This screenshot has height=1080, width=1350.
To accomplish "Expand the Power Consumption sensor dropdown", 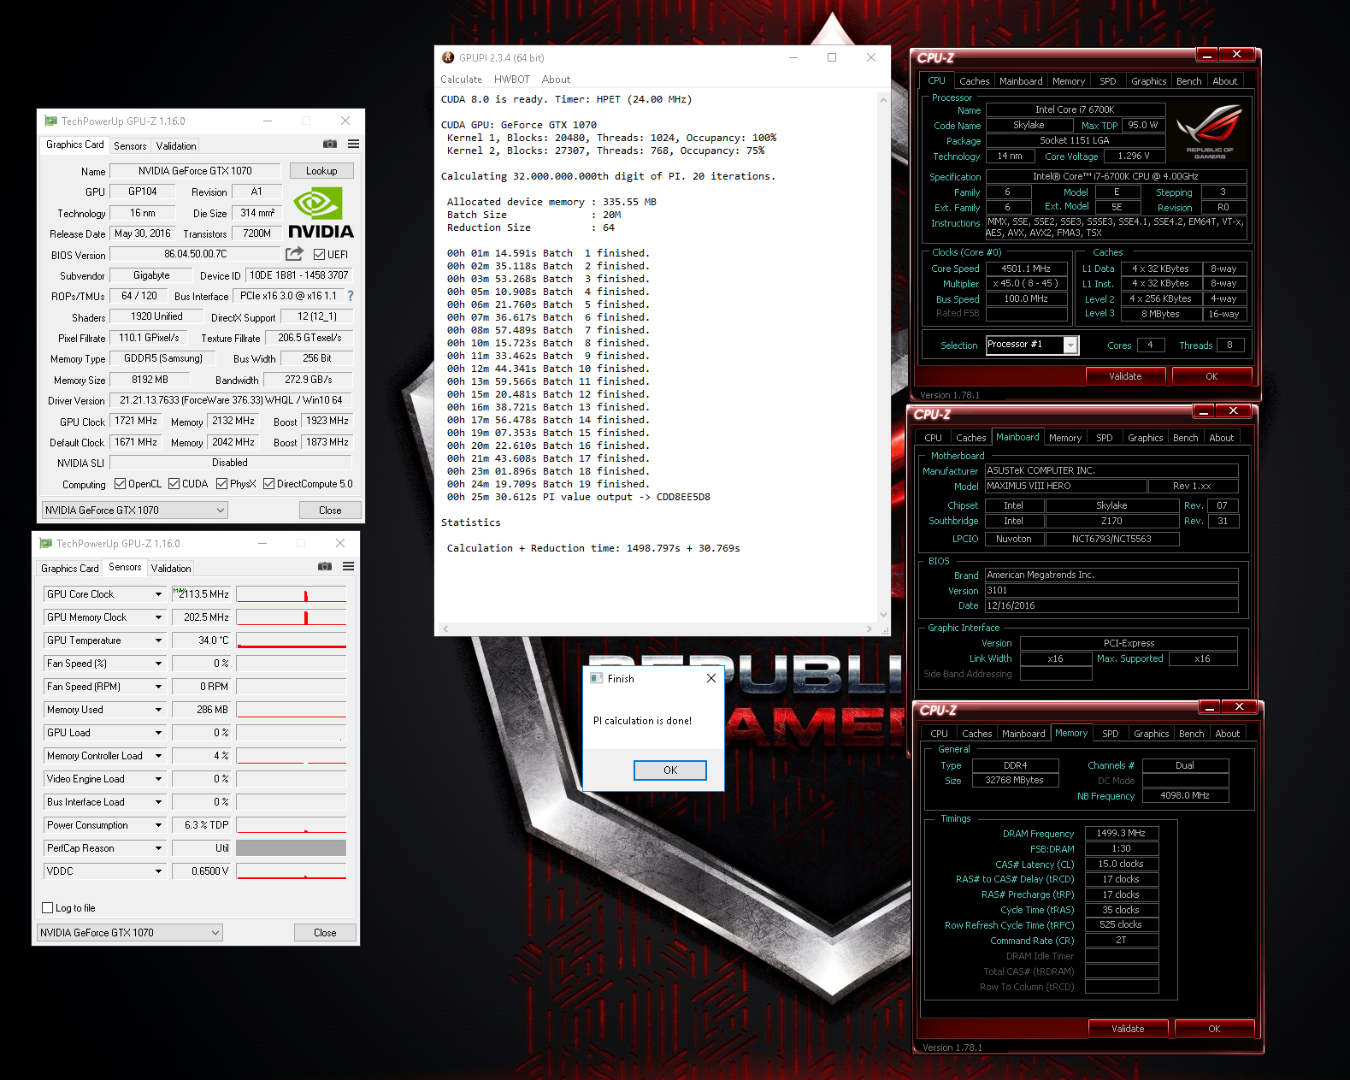I will click(158, 826).
